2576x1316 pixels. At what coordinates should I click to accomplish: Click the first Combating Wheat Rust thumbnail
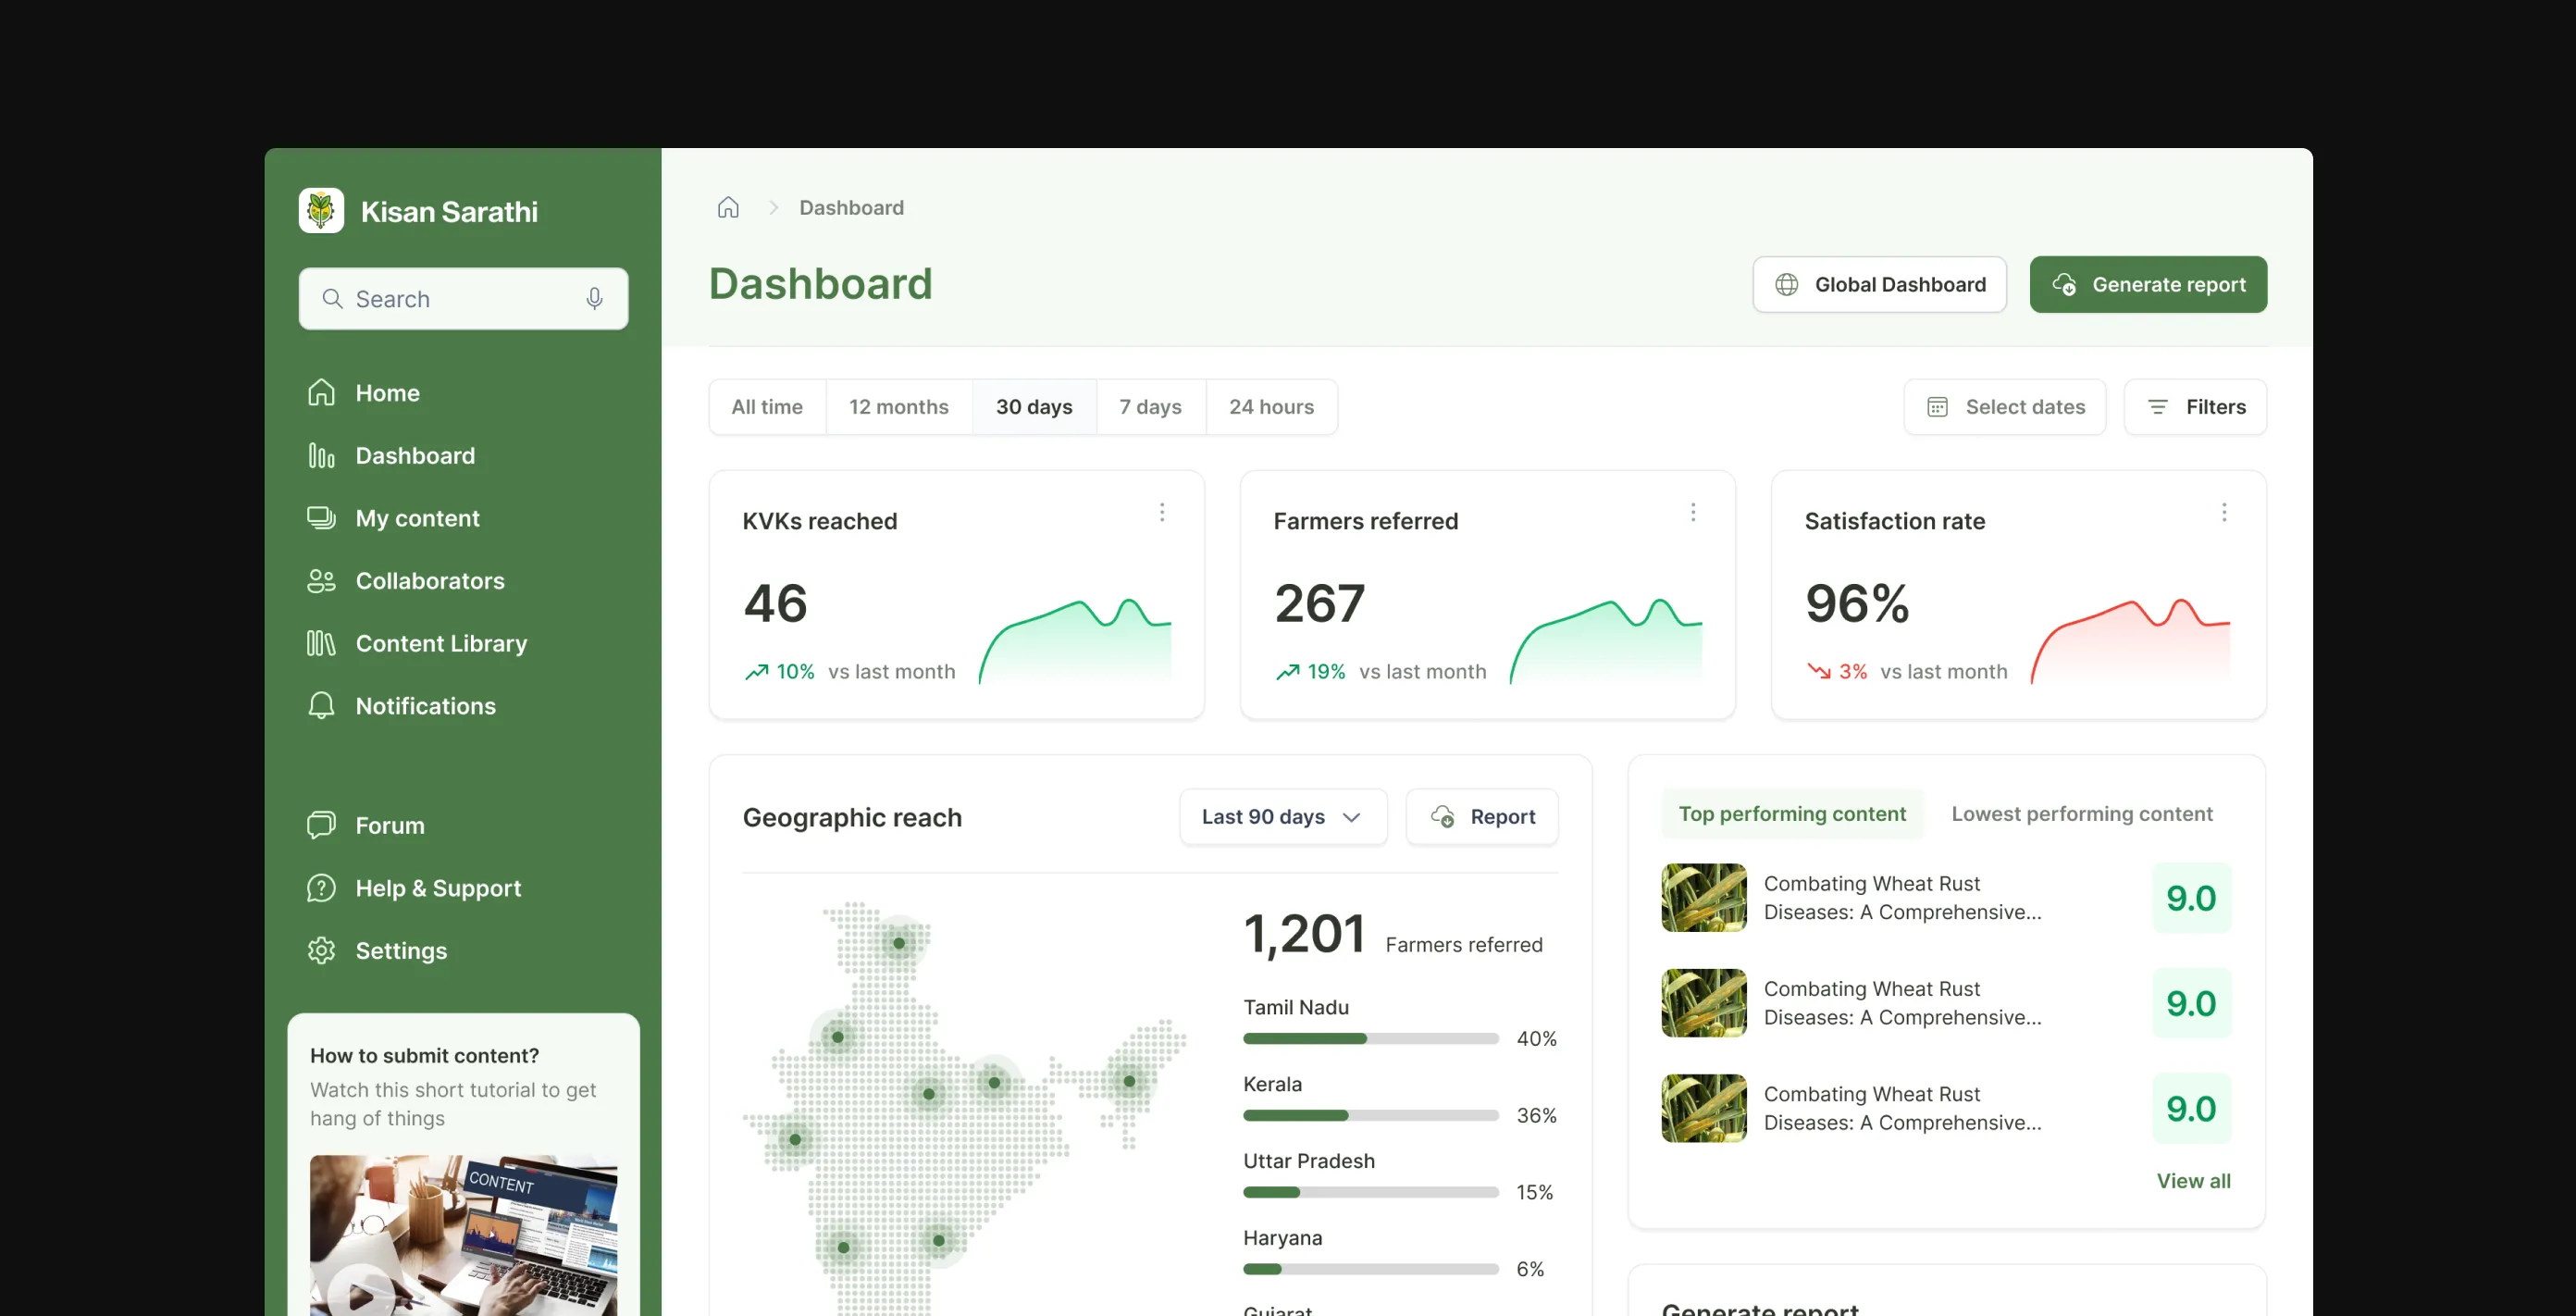[x=1704, y=897]
